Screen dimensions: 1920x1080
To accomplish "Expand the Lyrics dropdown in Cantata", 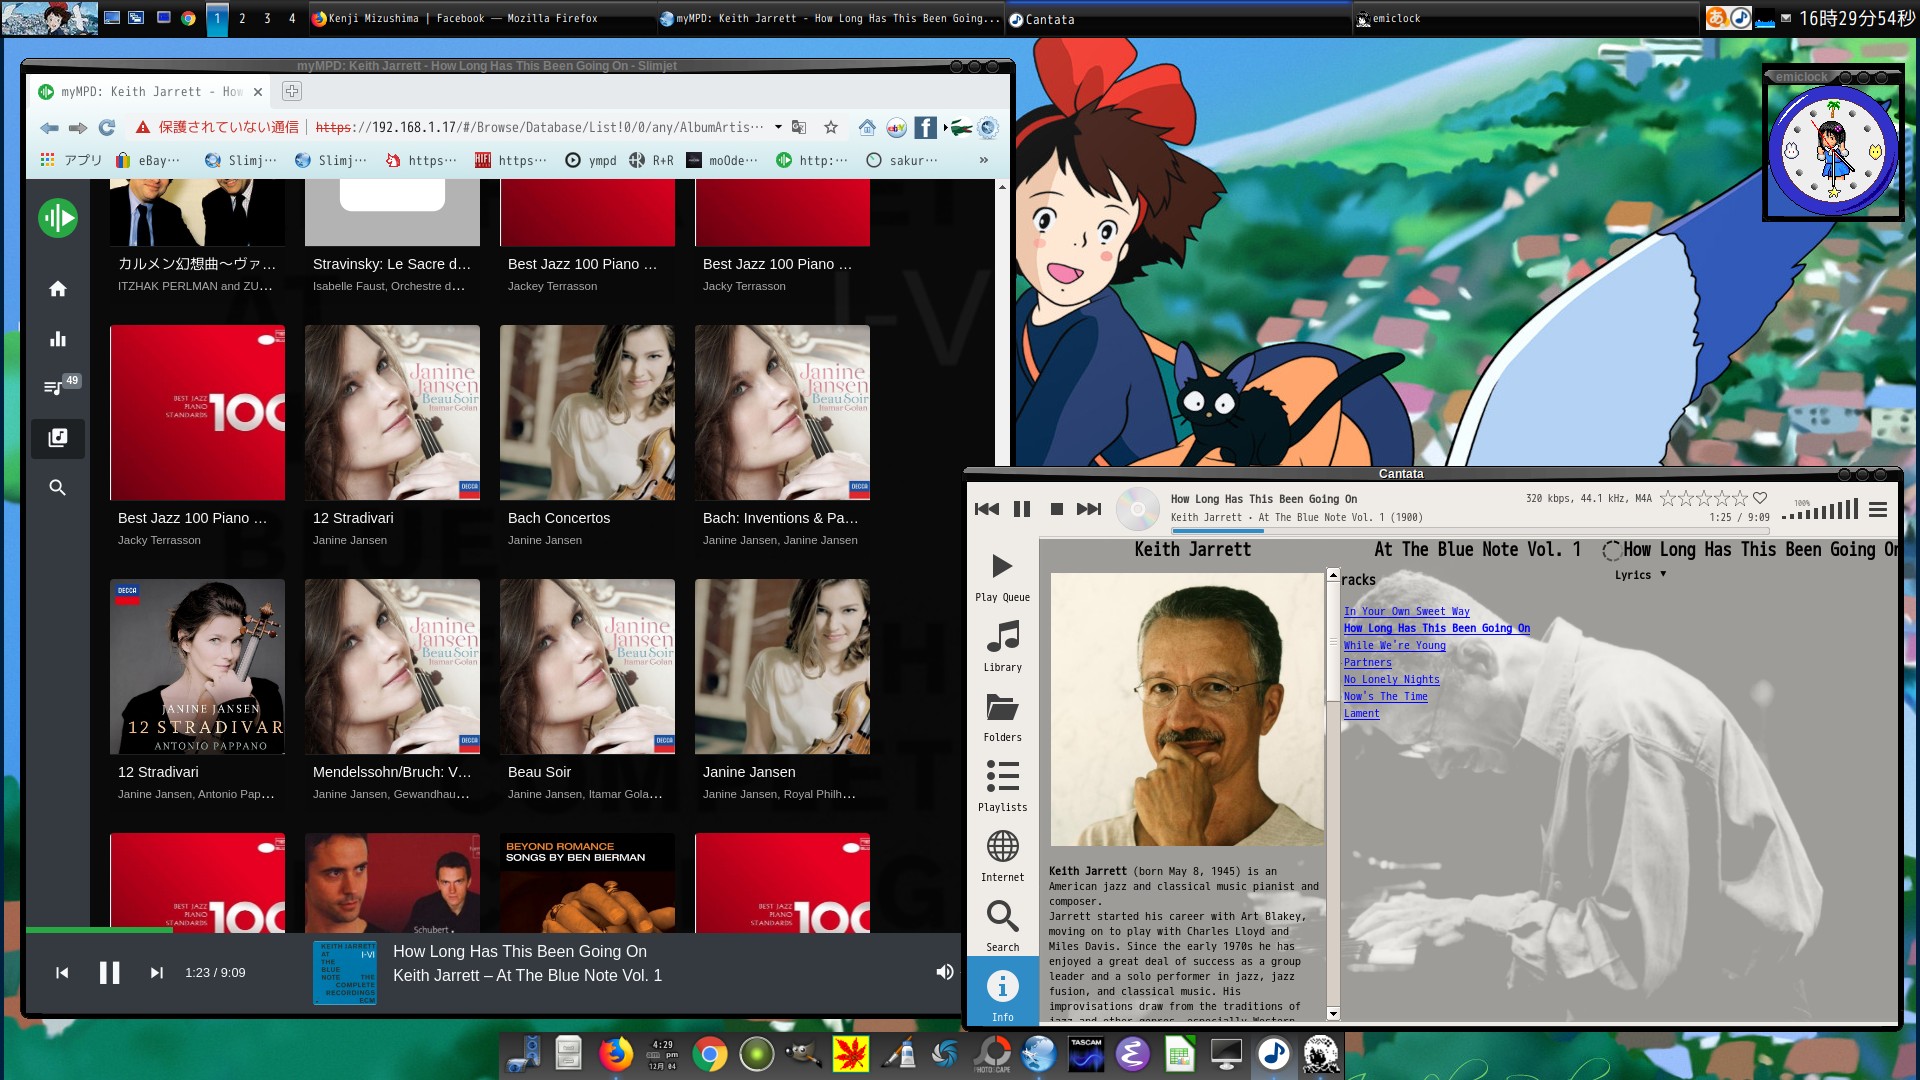I will [x=1640, y=575].
